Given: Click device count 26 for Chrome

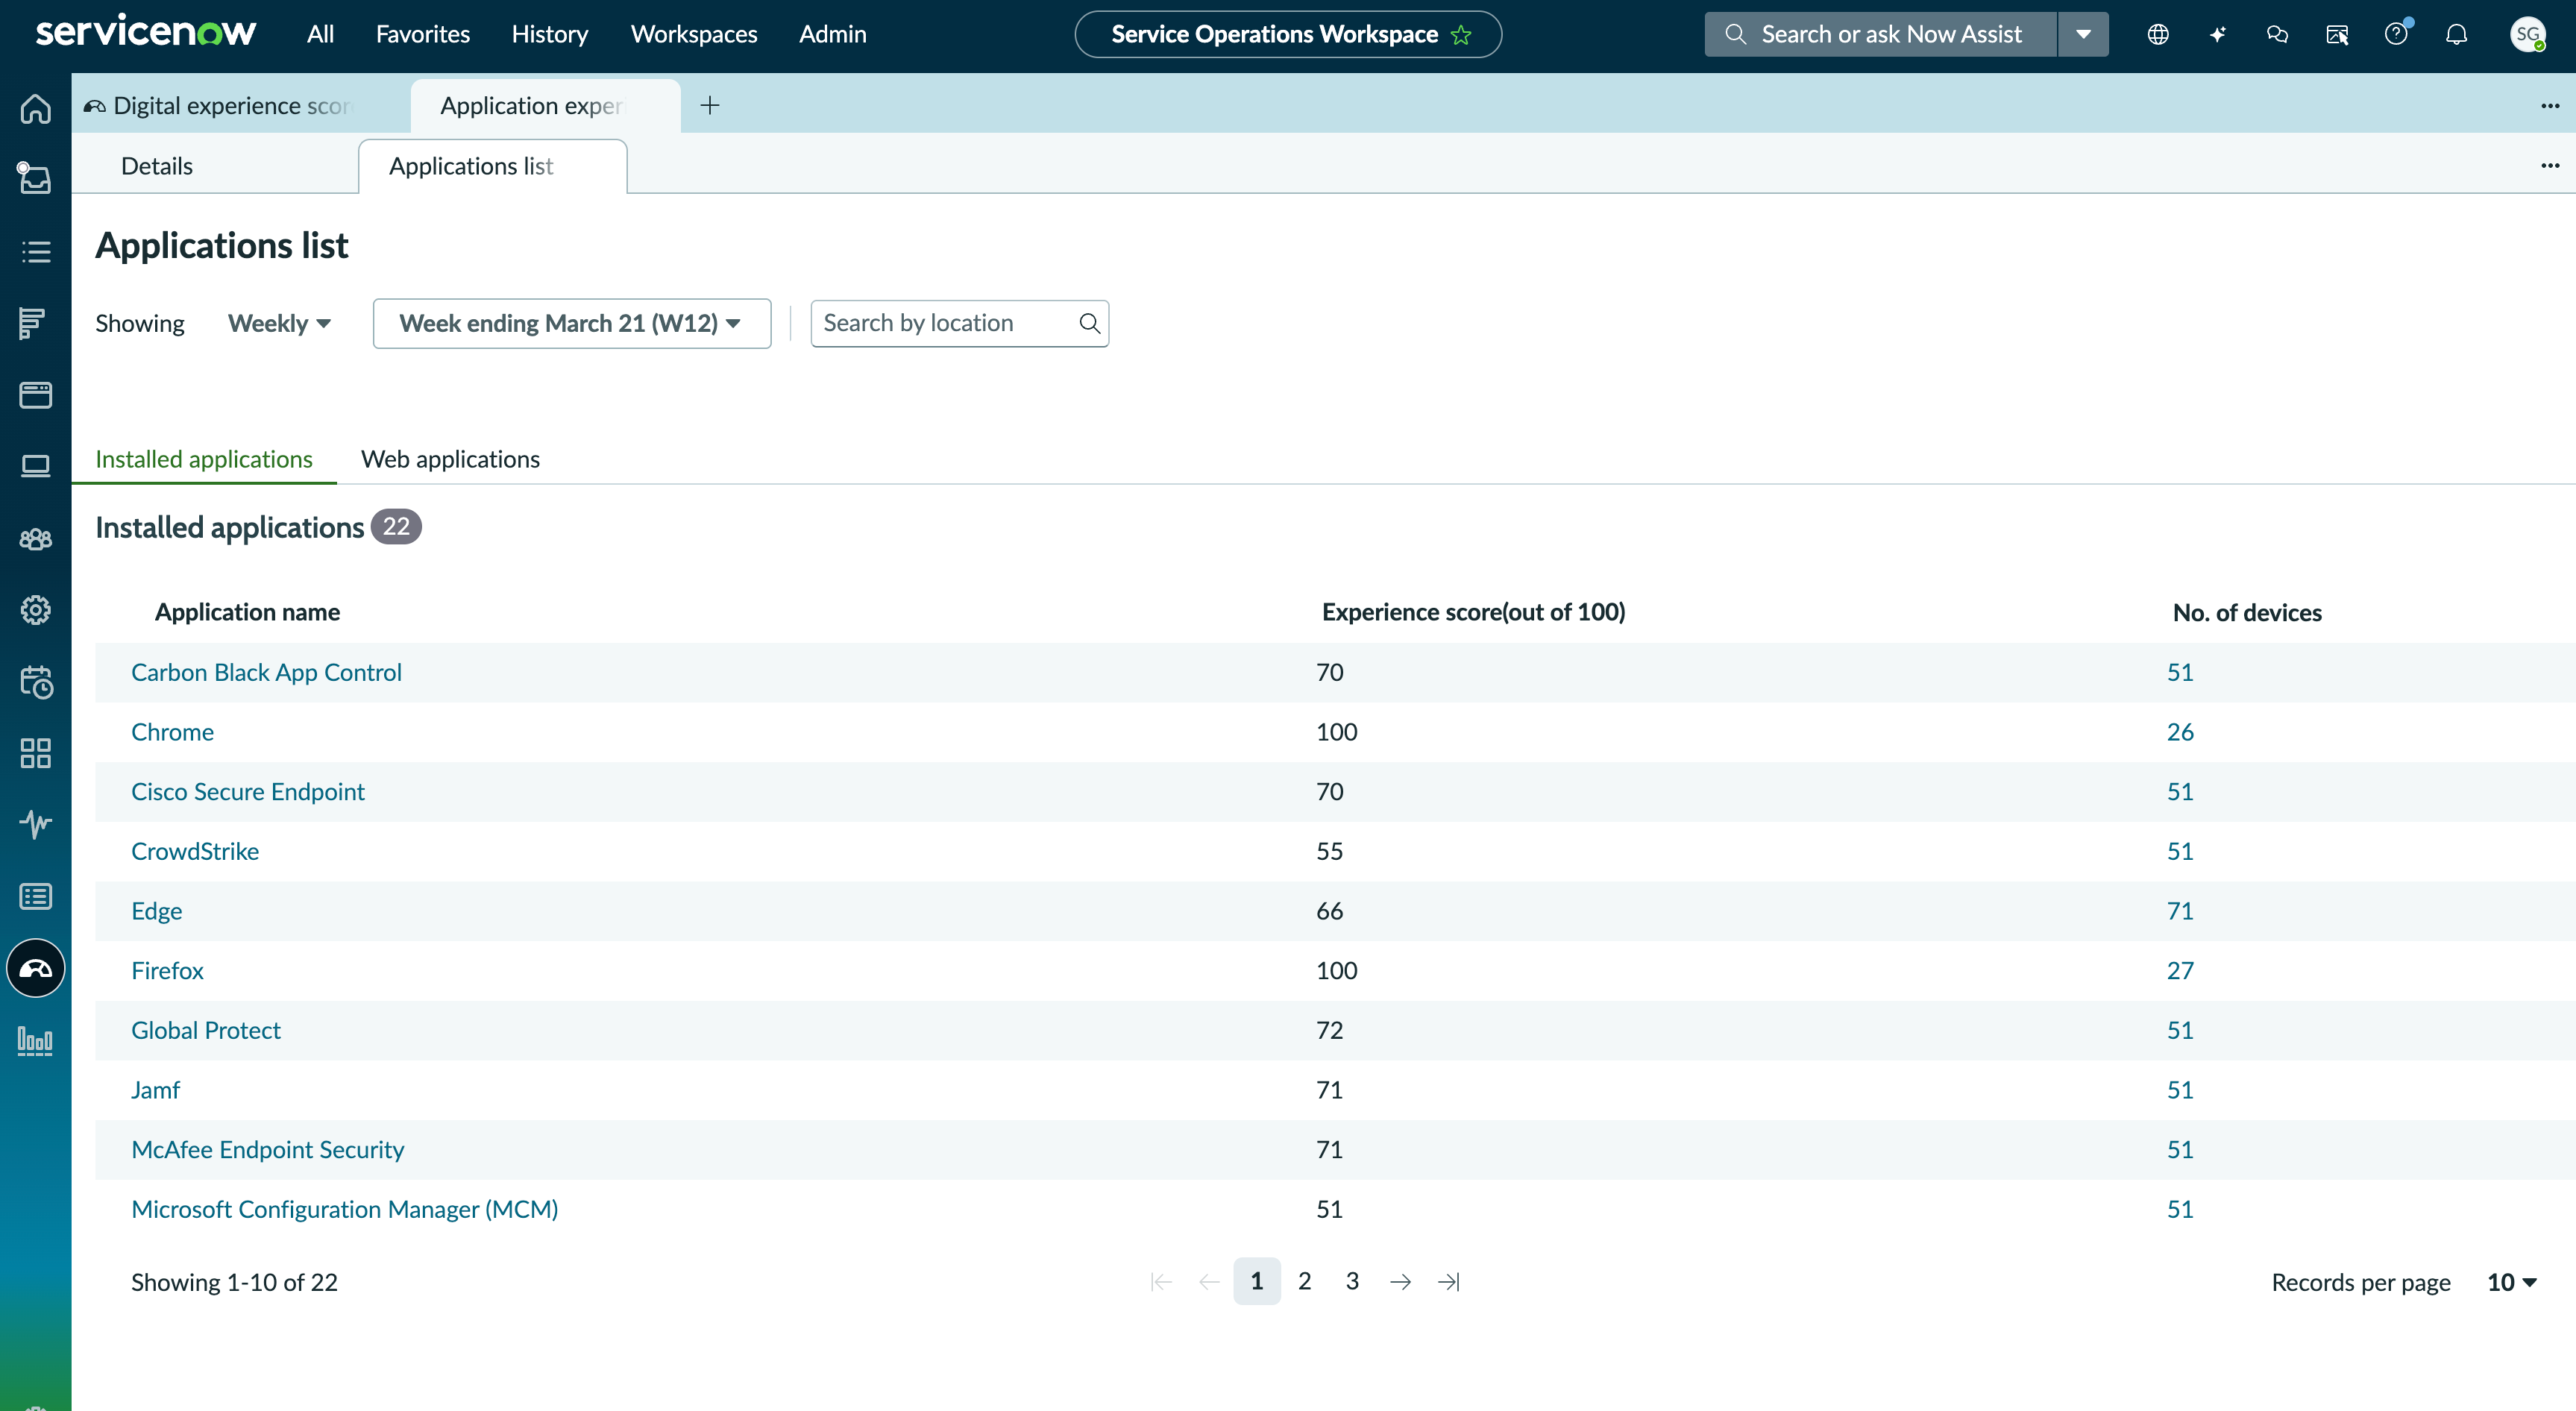Looking at the screenshot, I should point(2180,732).
